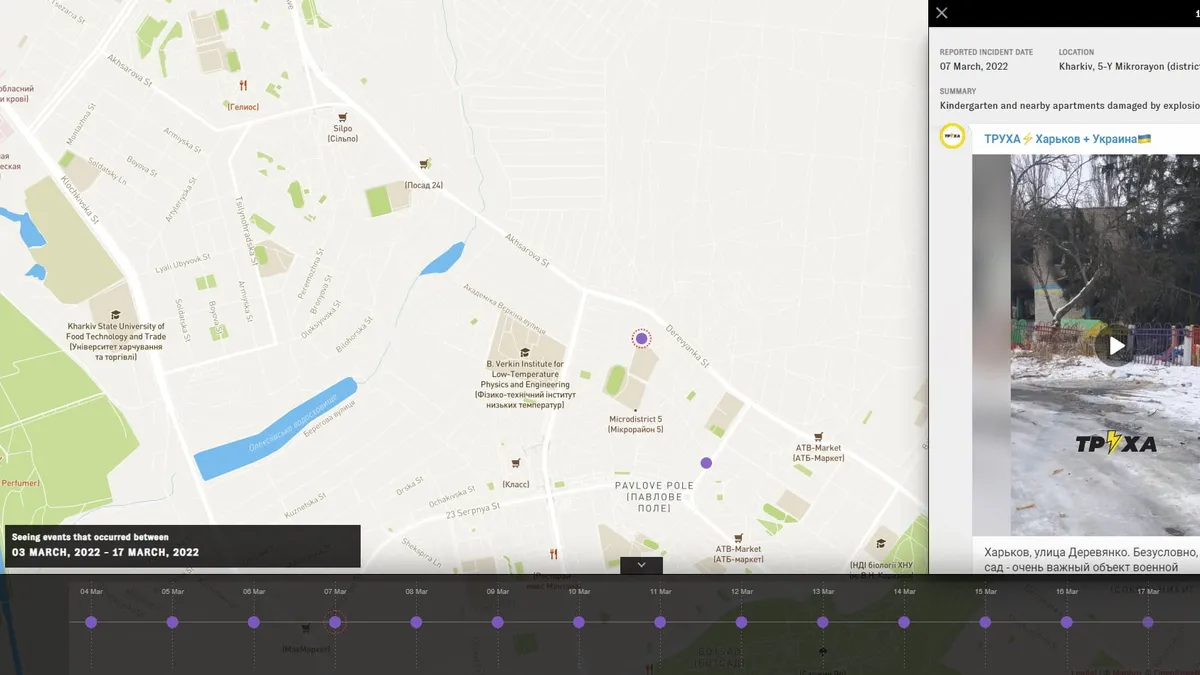
Task: Click the Posad 24 store icon
Action: pos(424,164)
